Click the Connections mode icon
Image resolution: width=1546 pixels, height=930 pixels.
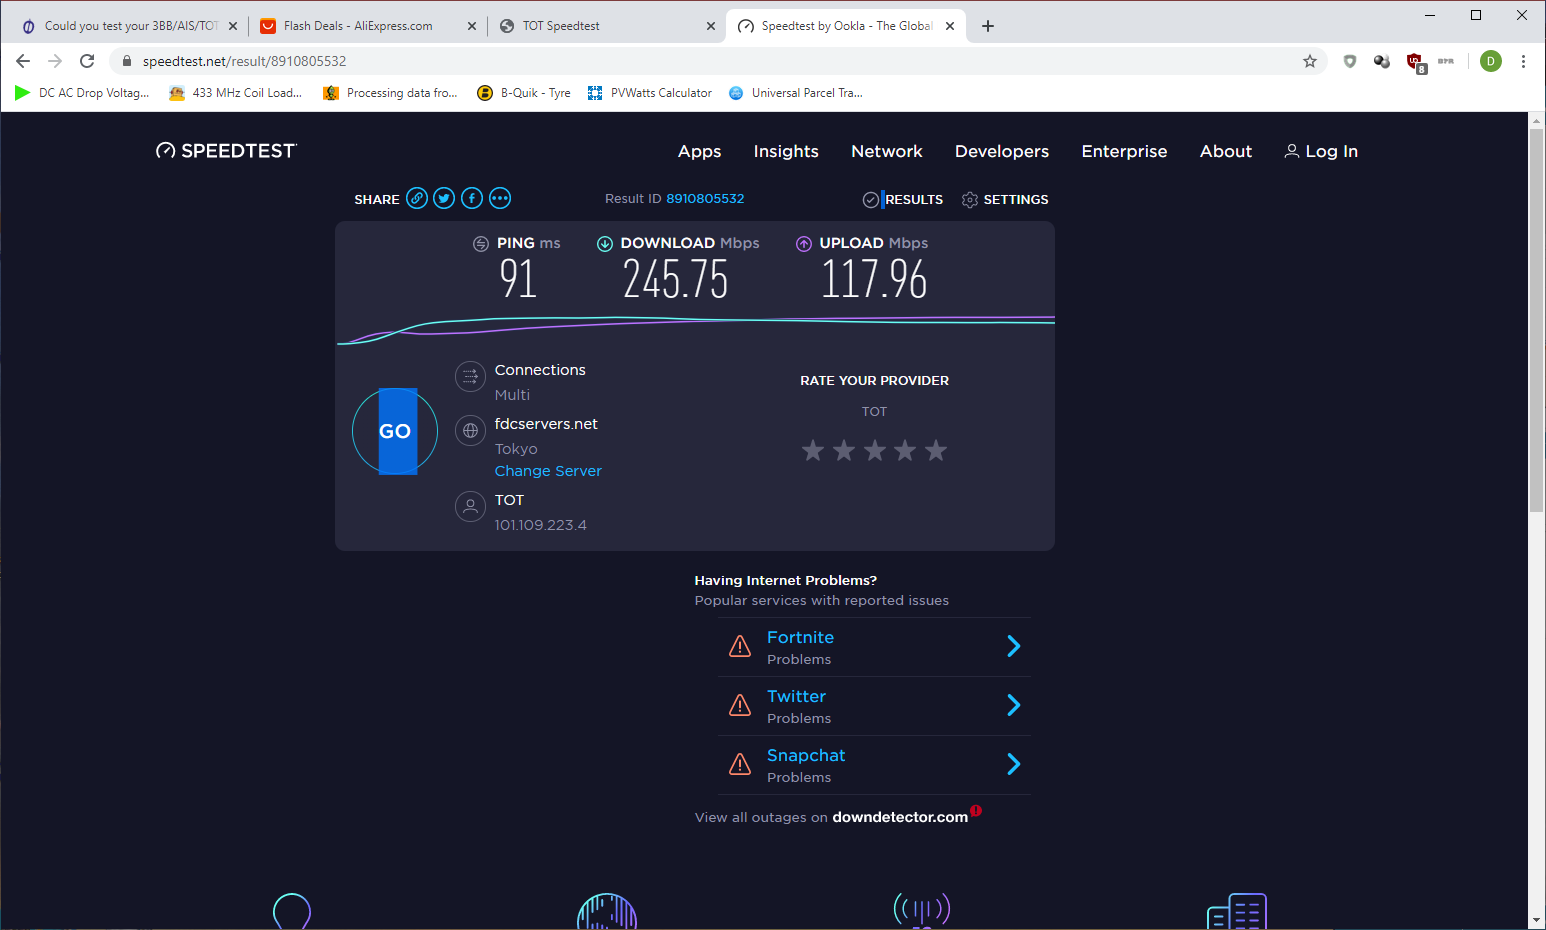(470, 377)
